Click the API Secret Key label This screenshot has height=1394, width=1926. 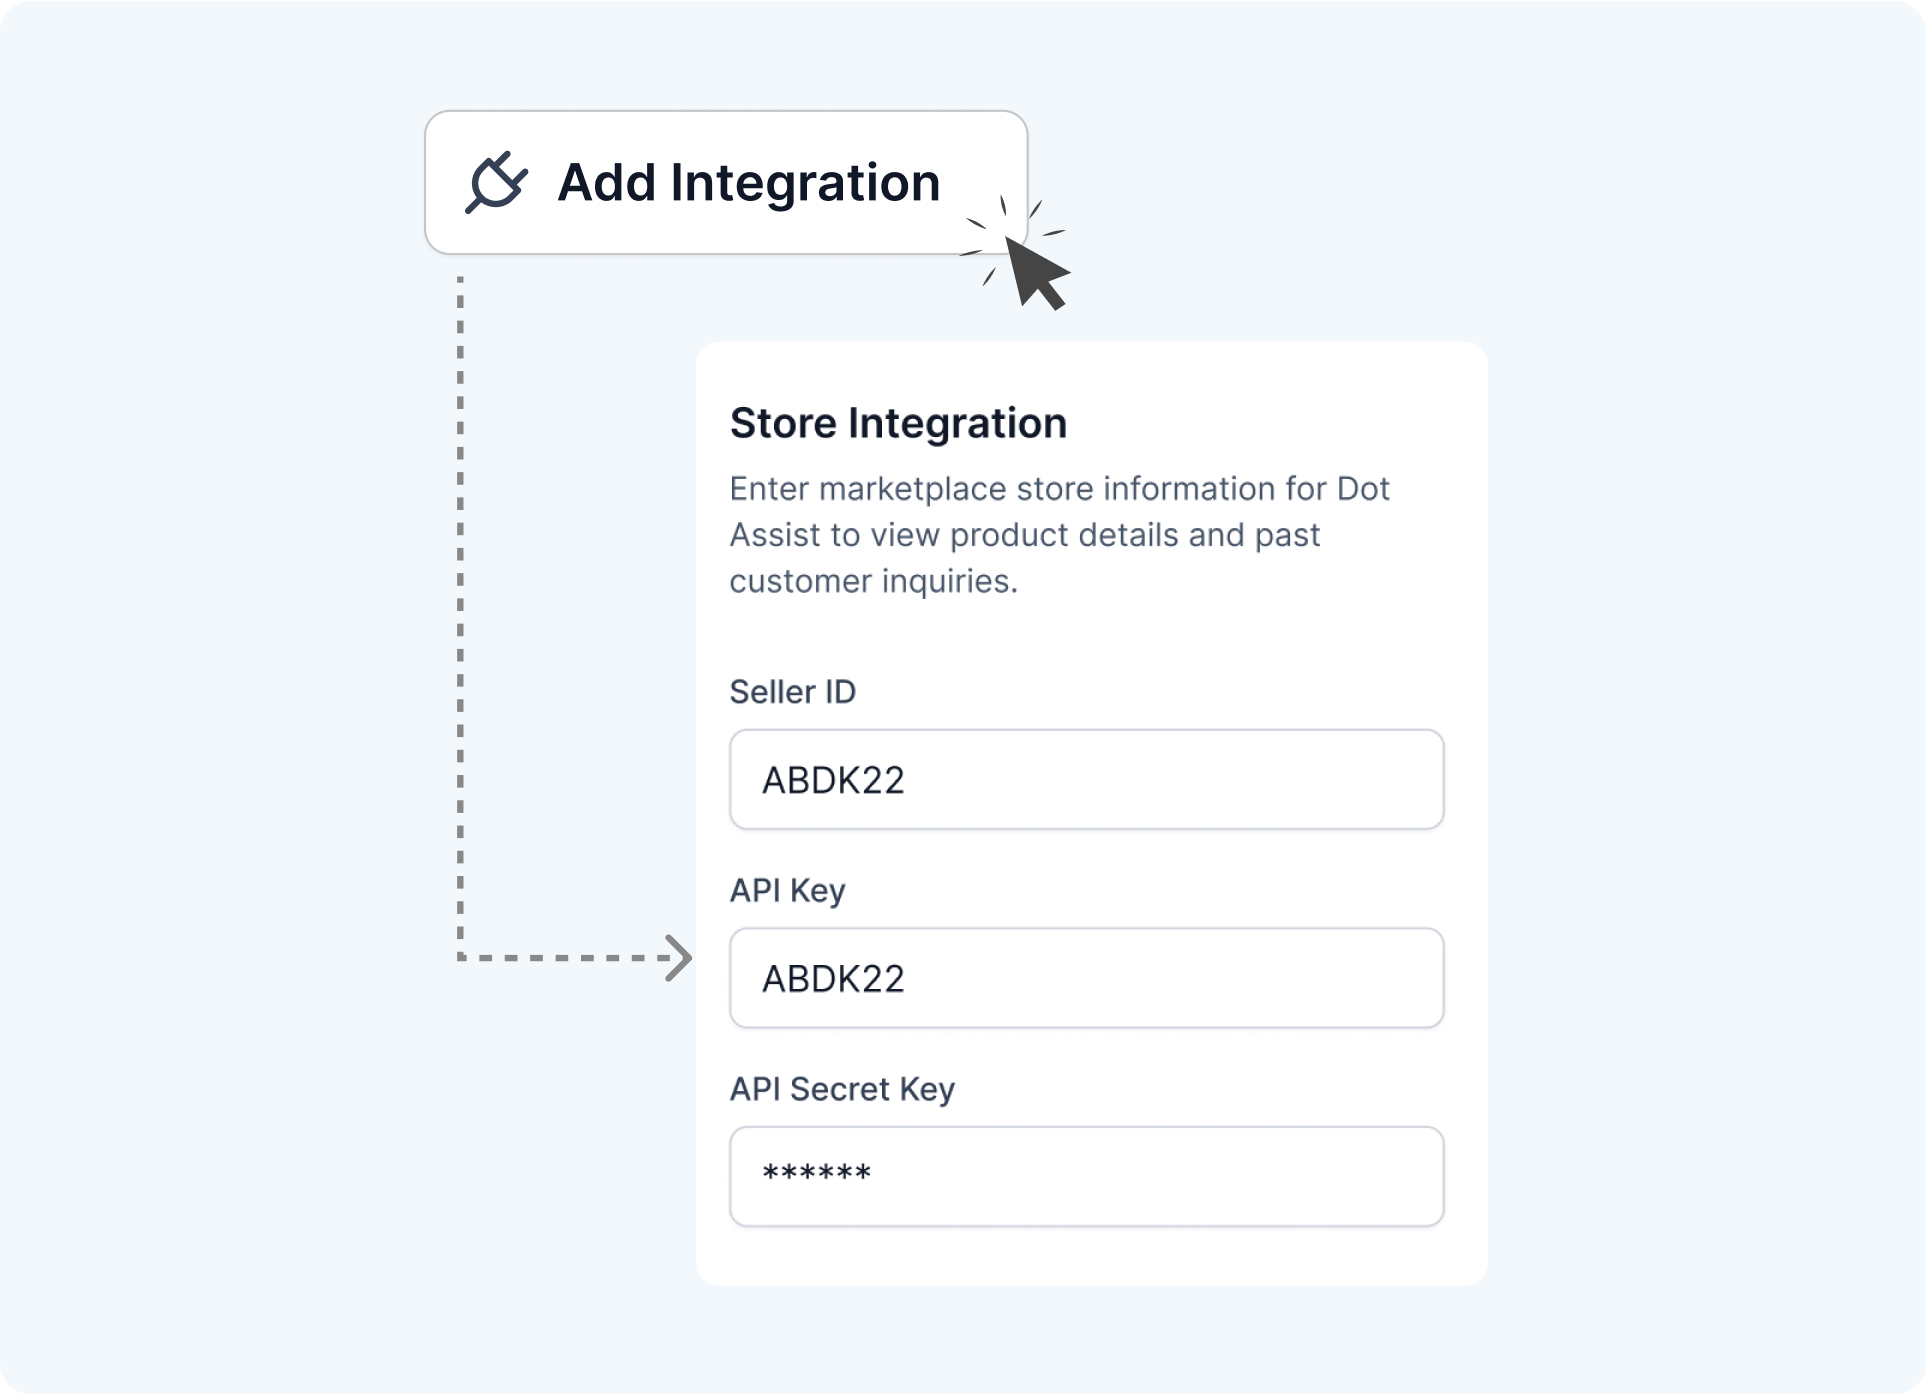tap(842, 1089)
